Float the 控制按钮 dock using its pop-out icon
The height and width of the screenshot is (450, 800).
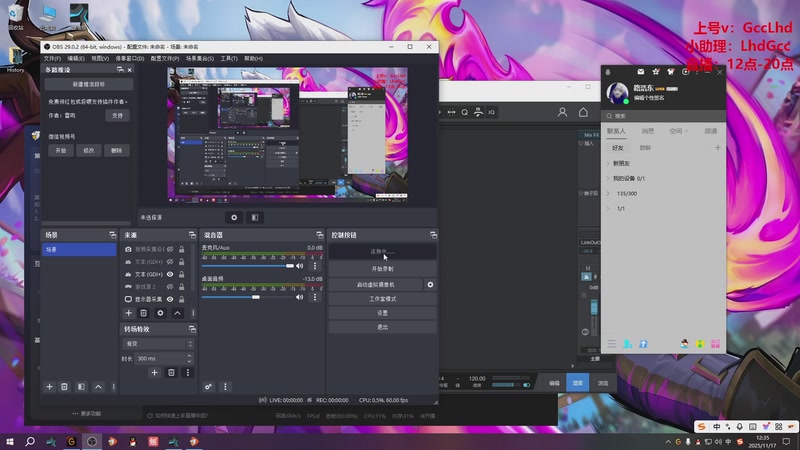[433, 235]
